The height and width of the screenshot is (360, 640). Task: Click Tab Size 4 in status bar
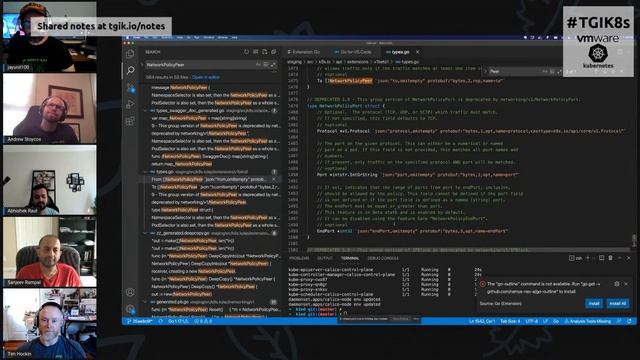(510, 321)
